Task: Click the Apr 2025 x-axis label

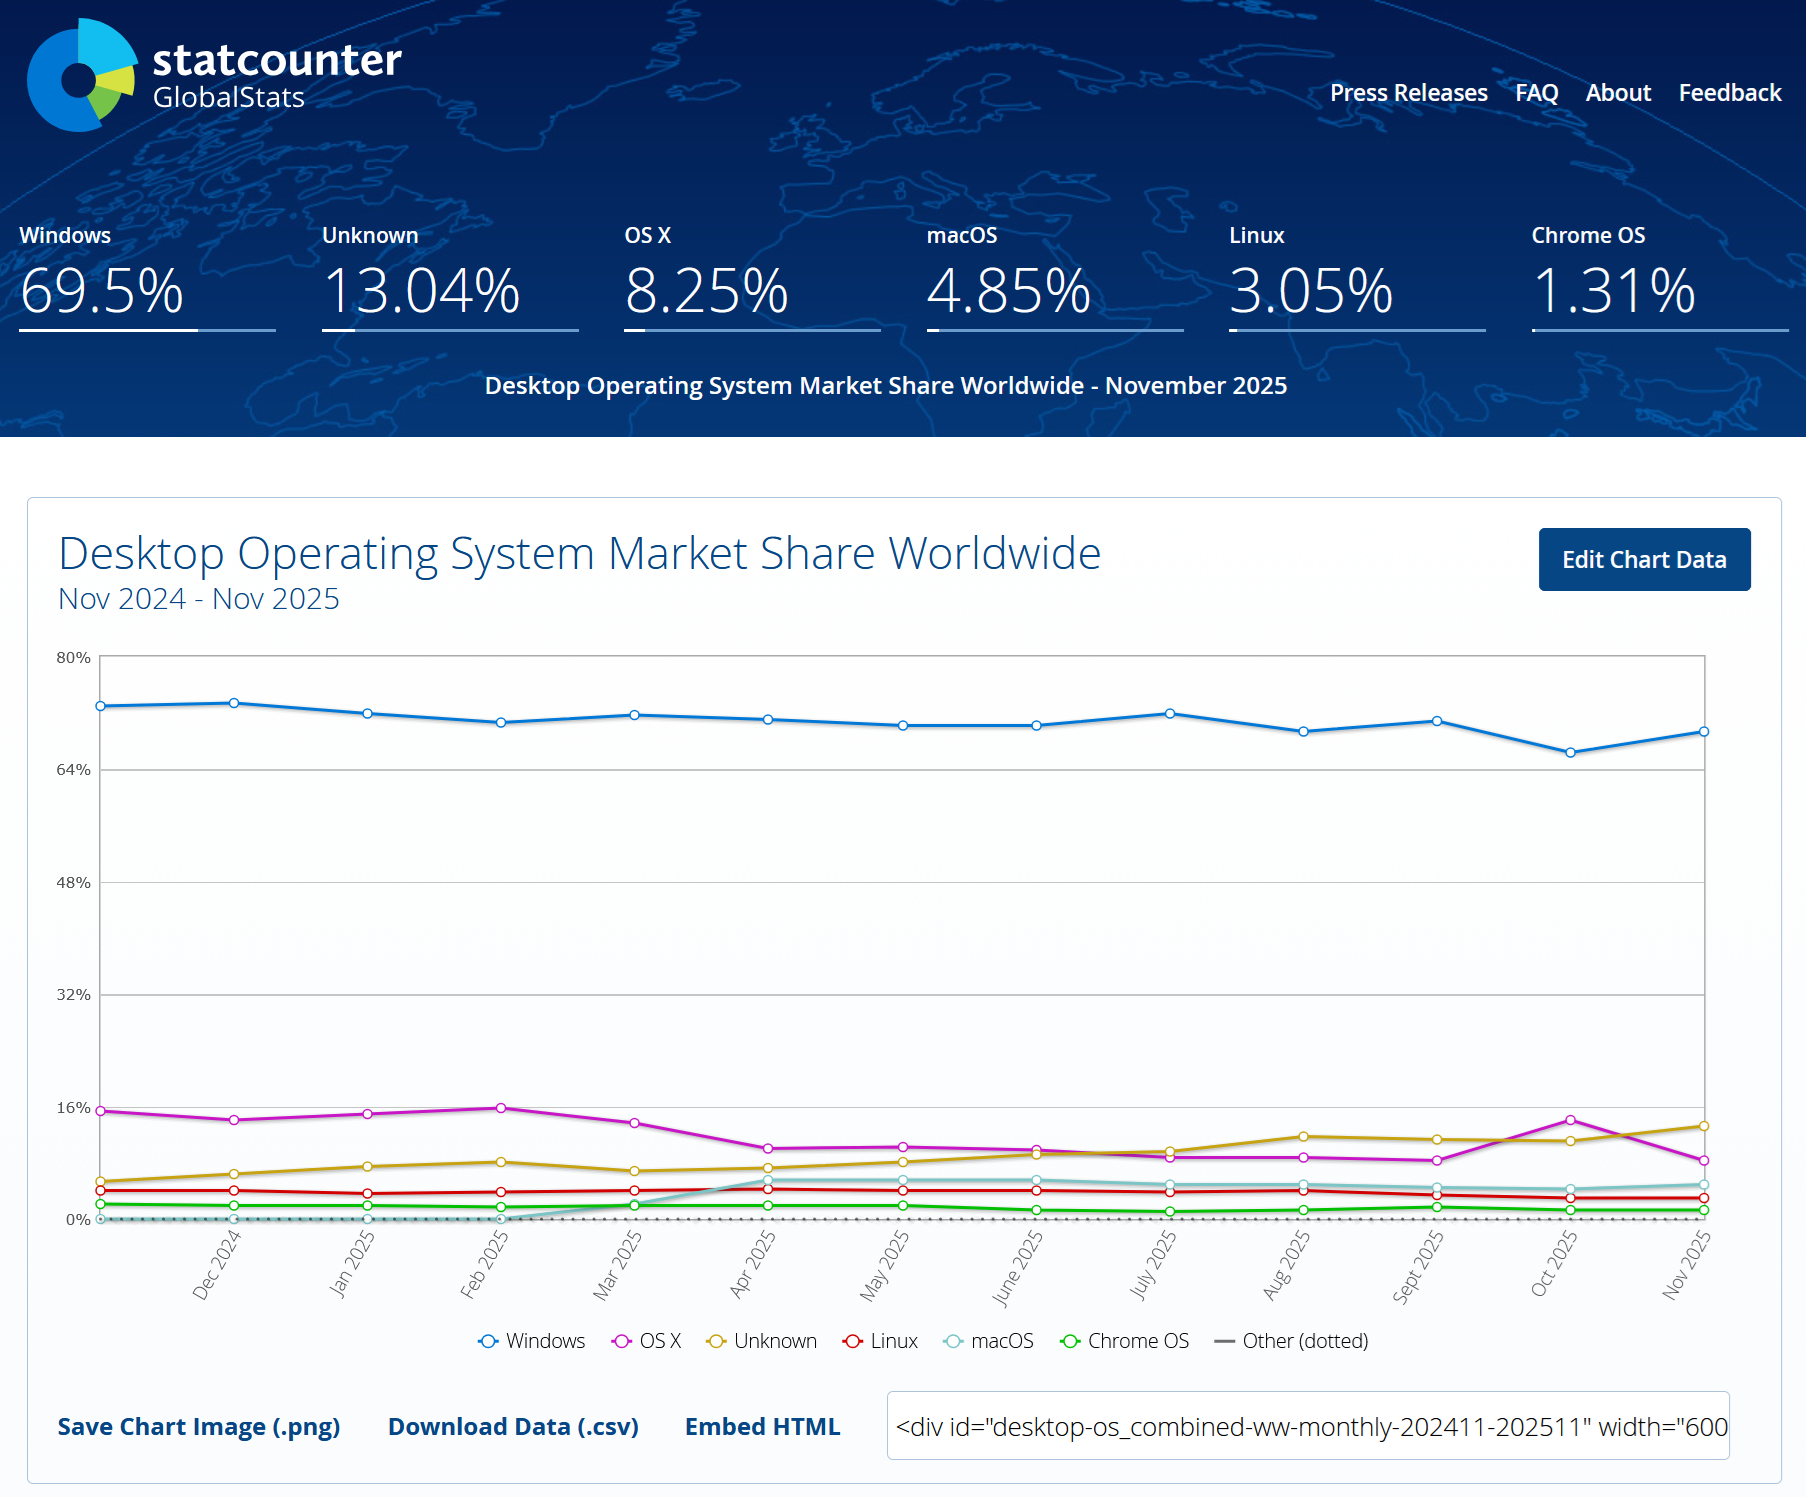Action: coord(753,1264)
